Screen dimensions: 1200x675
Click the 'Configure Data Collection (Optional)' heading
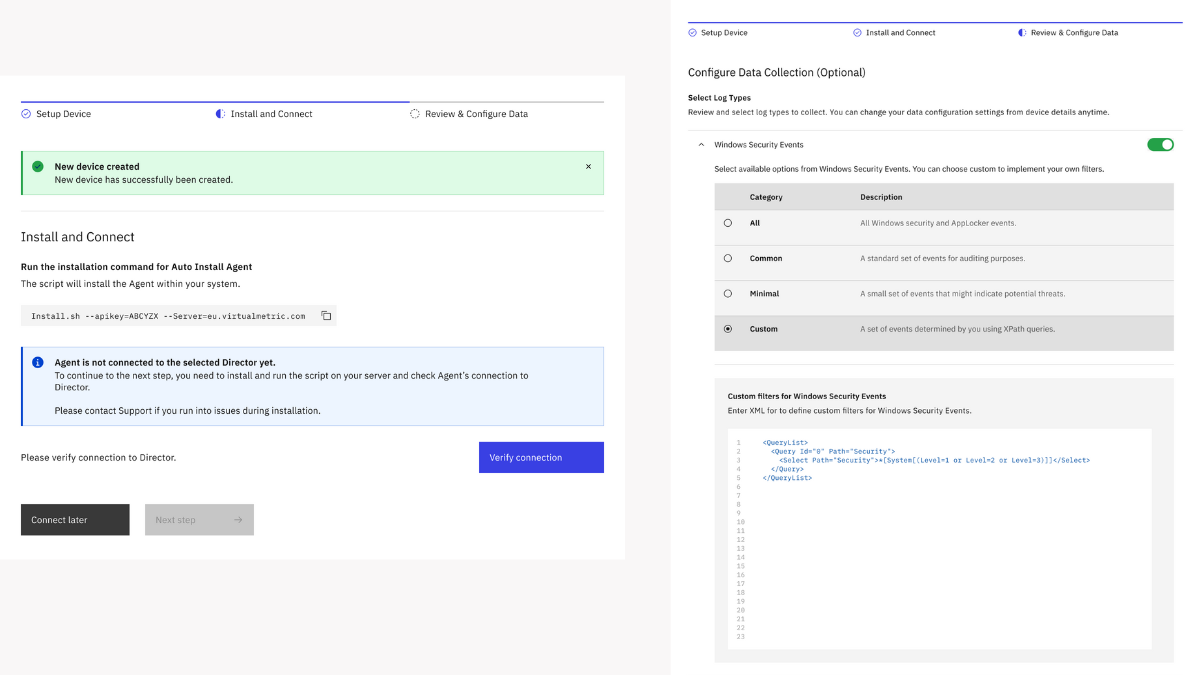pyautogui.click(x=777, y=72)
